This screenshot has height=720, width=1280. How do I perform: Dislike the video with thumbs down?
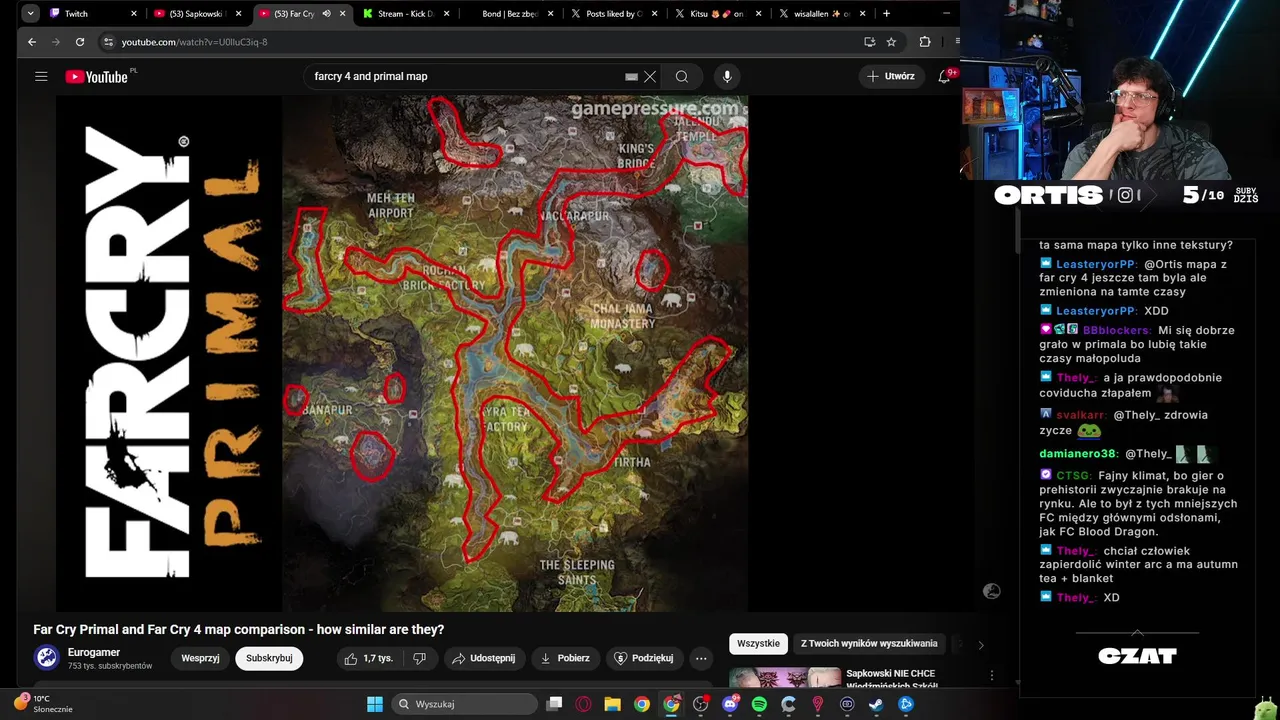[x=420, y=658]
